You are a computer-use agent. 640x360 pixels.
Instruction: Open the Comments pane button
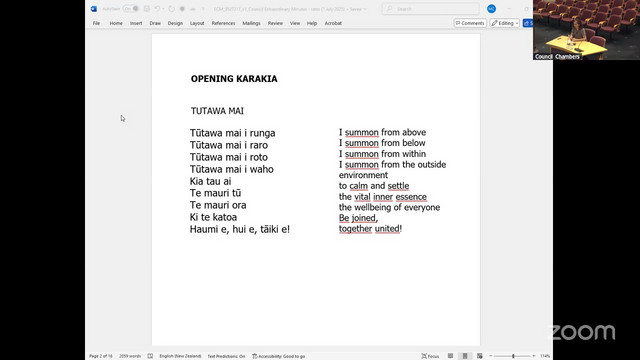click(x=470, y=23)
